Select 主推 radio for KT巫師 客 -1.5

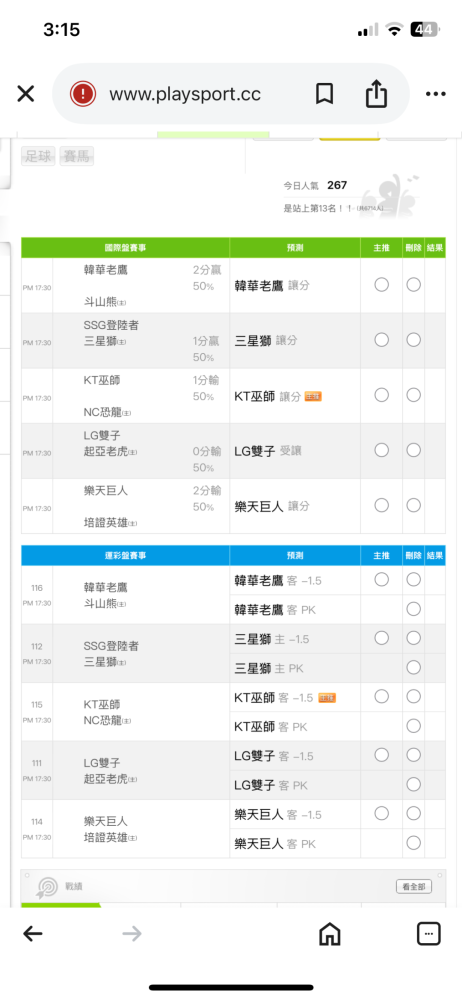point(382,696)
